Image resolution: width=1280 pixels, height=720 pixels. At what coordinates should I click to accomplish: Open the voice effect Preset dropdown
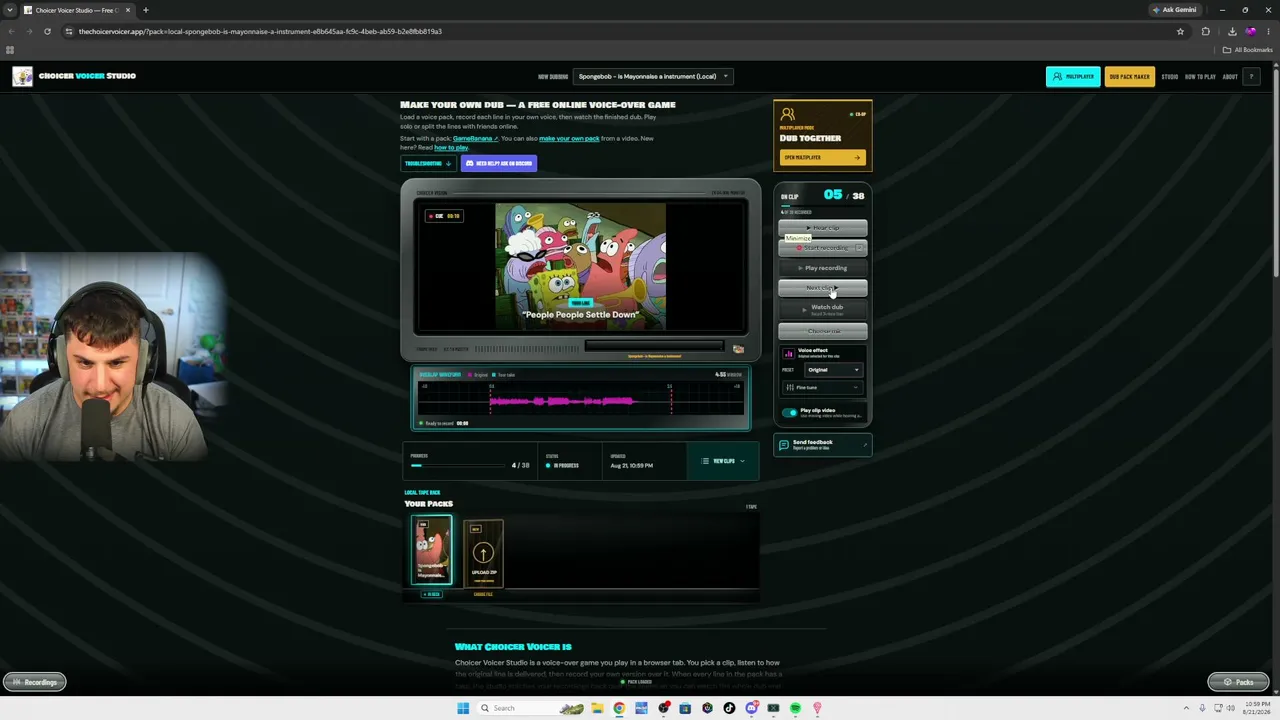pyautogui.click(x=833, y=370)
